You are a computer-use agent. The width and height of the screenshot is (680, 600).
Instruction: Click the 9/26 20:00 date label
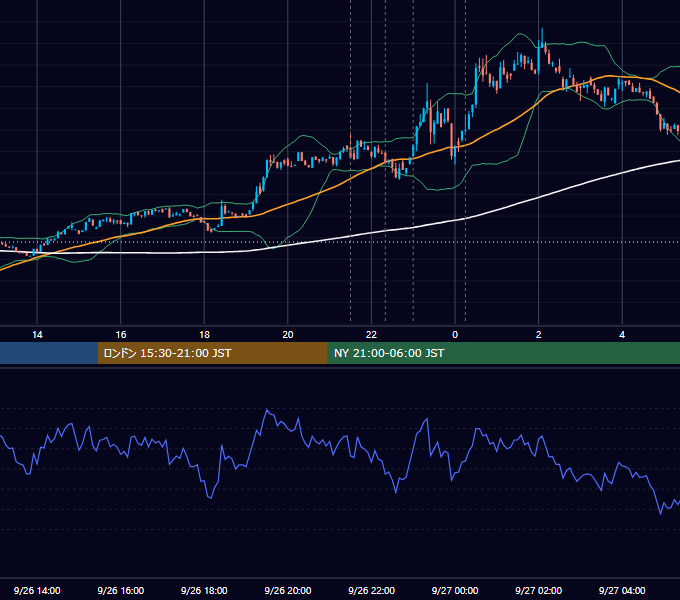tap(288, 590)
